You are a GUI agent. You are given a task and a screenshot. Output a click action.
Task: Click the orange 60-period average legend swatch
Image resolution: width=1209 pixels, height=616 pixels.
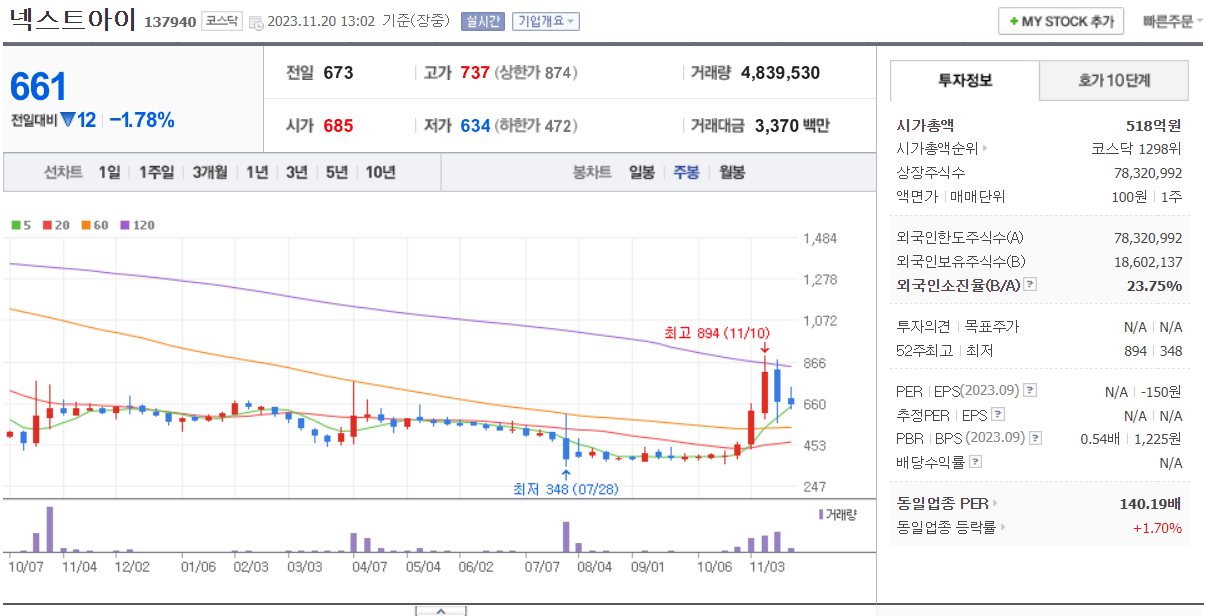(86, 225)
